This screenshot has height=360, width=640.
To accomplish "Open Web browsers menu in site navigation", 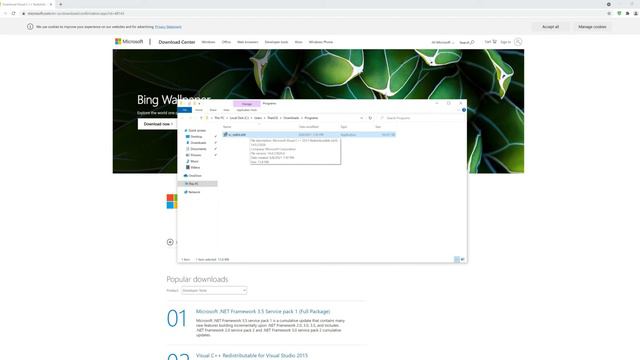I will pyautogui.click(x=248, y=42).
